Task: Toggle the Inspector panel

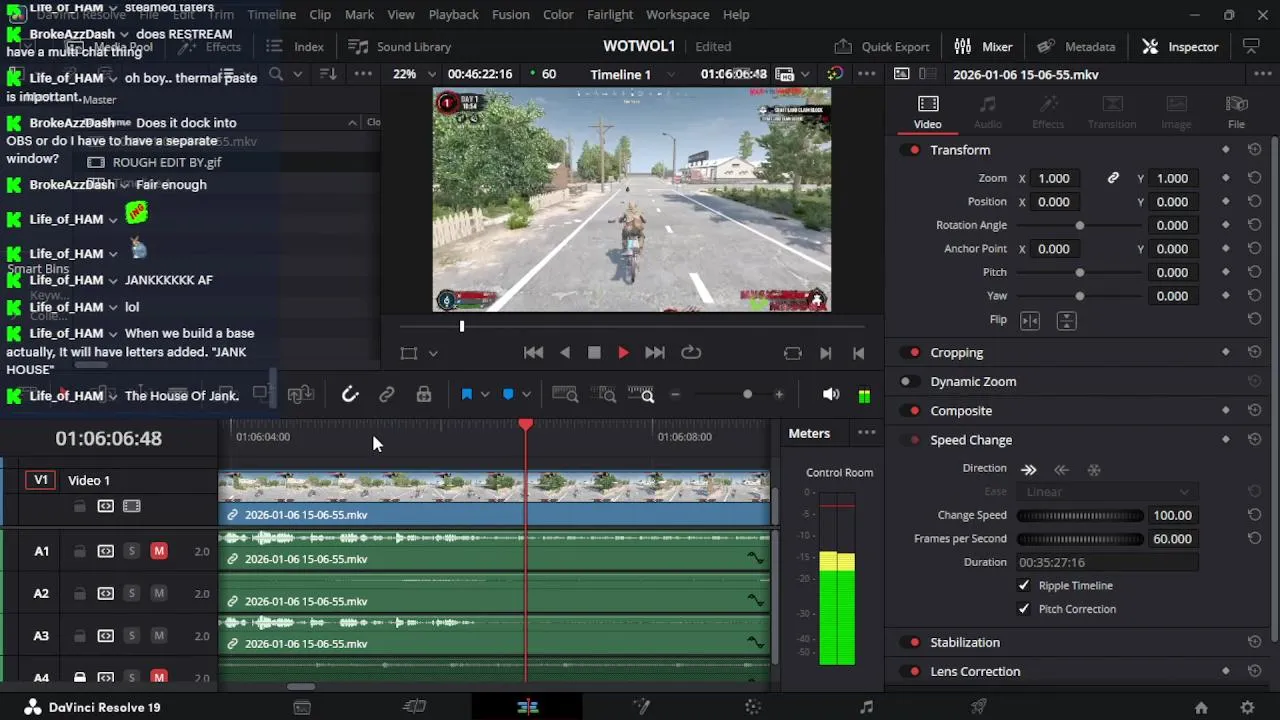Action: pyautogui.click(x=1180, y=47)
